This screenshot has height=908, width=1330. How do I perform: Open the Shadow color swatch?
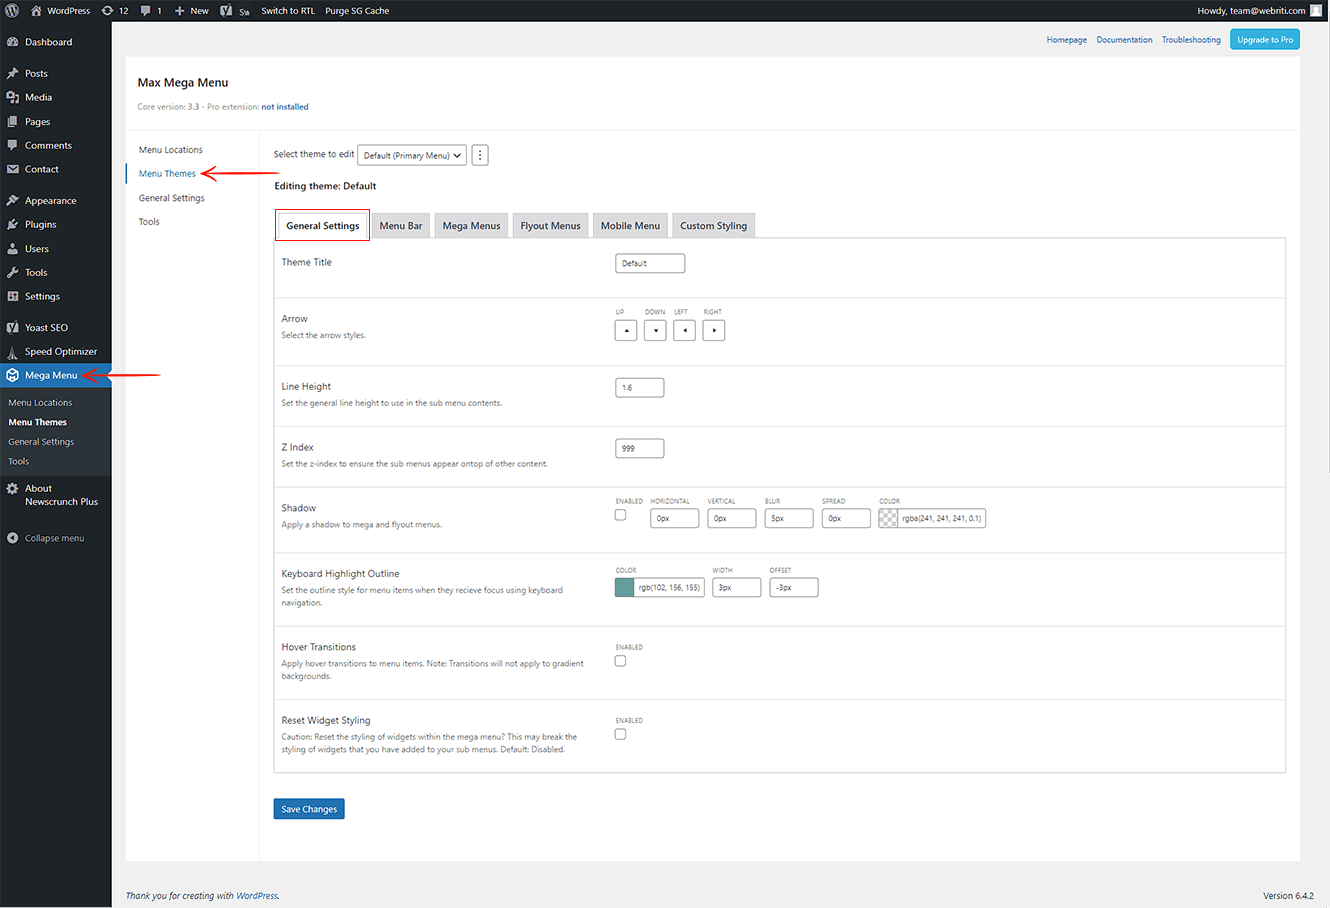888,518
